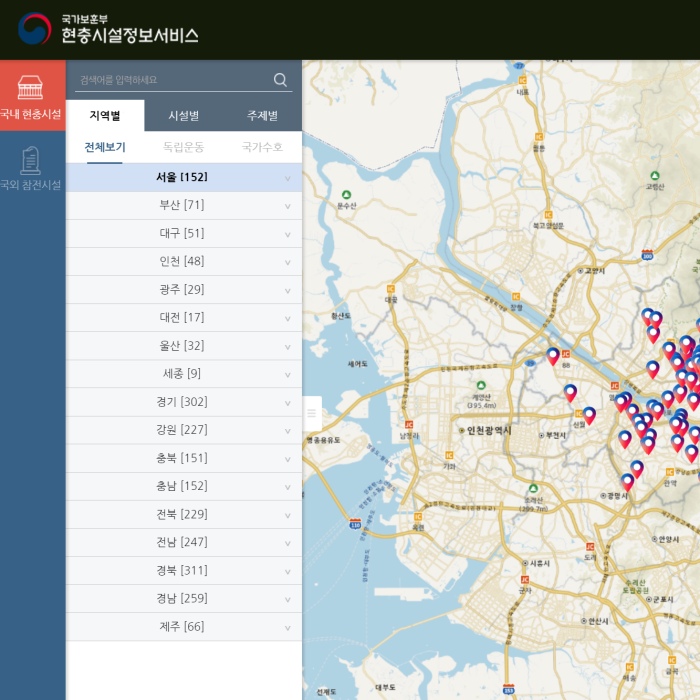Click the map pin nearest 광명시 label
Screen dimensions: 700x700
tap(627, 483)
